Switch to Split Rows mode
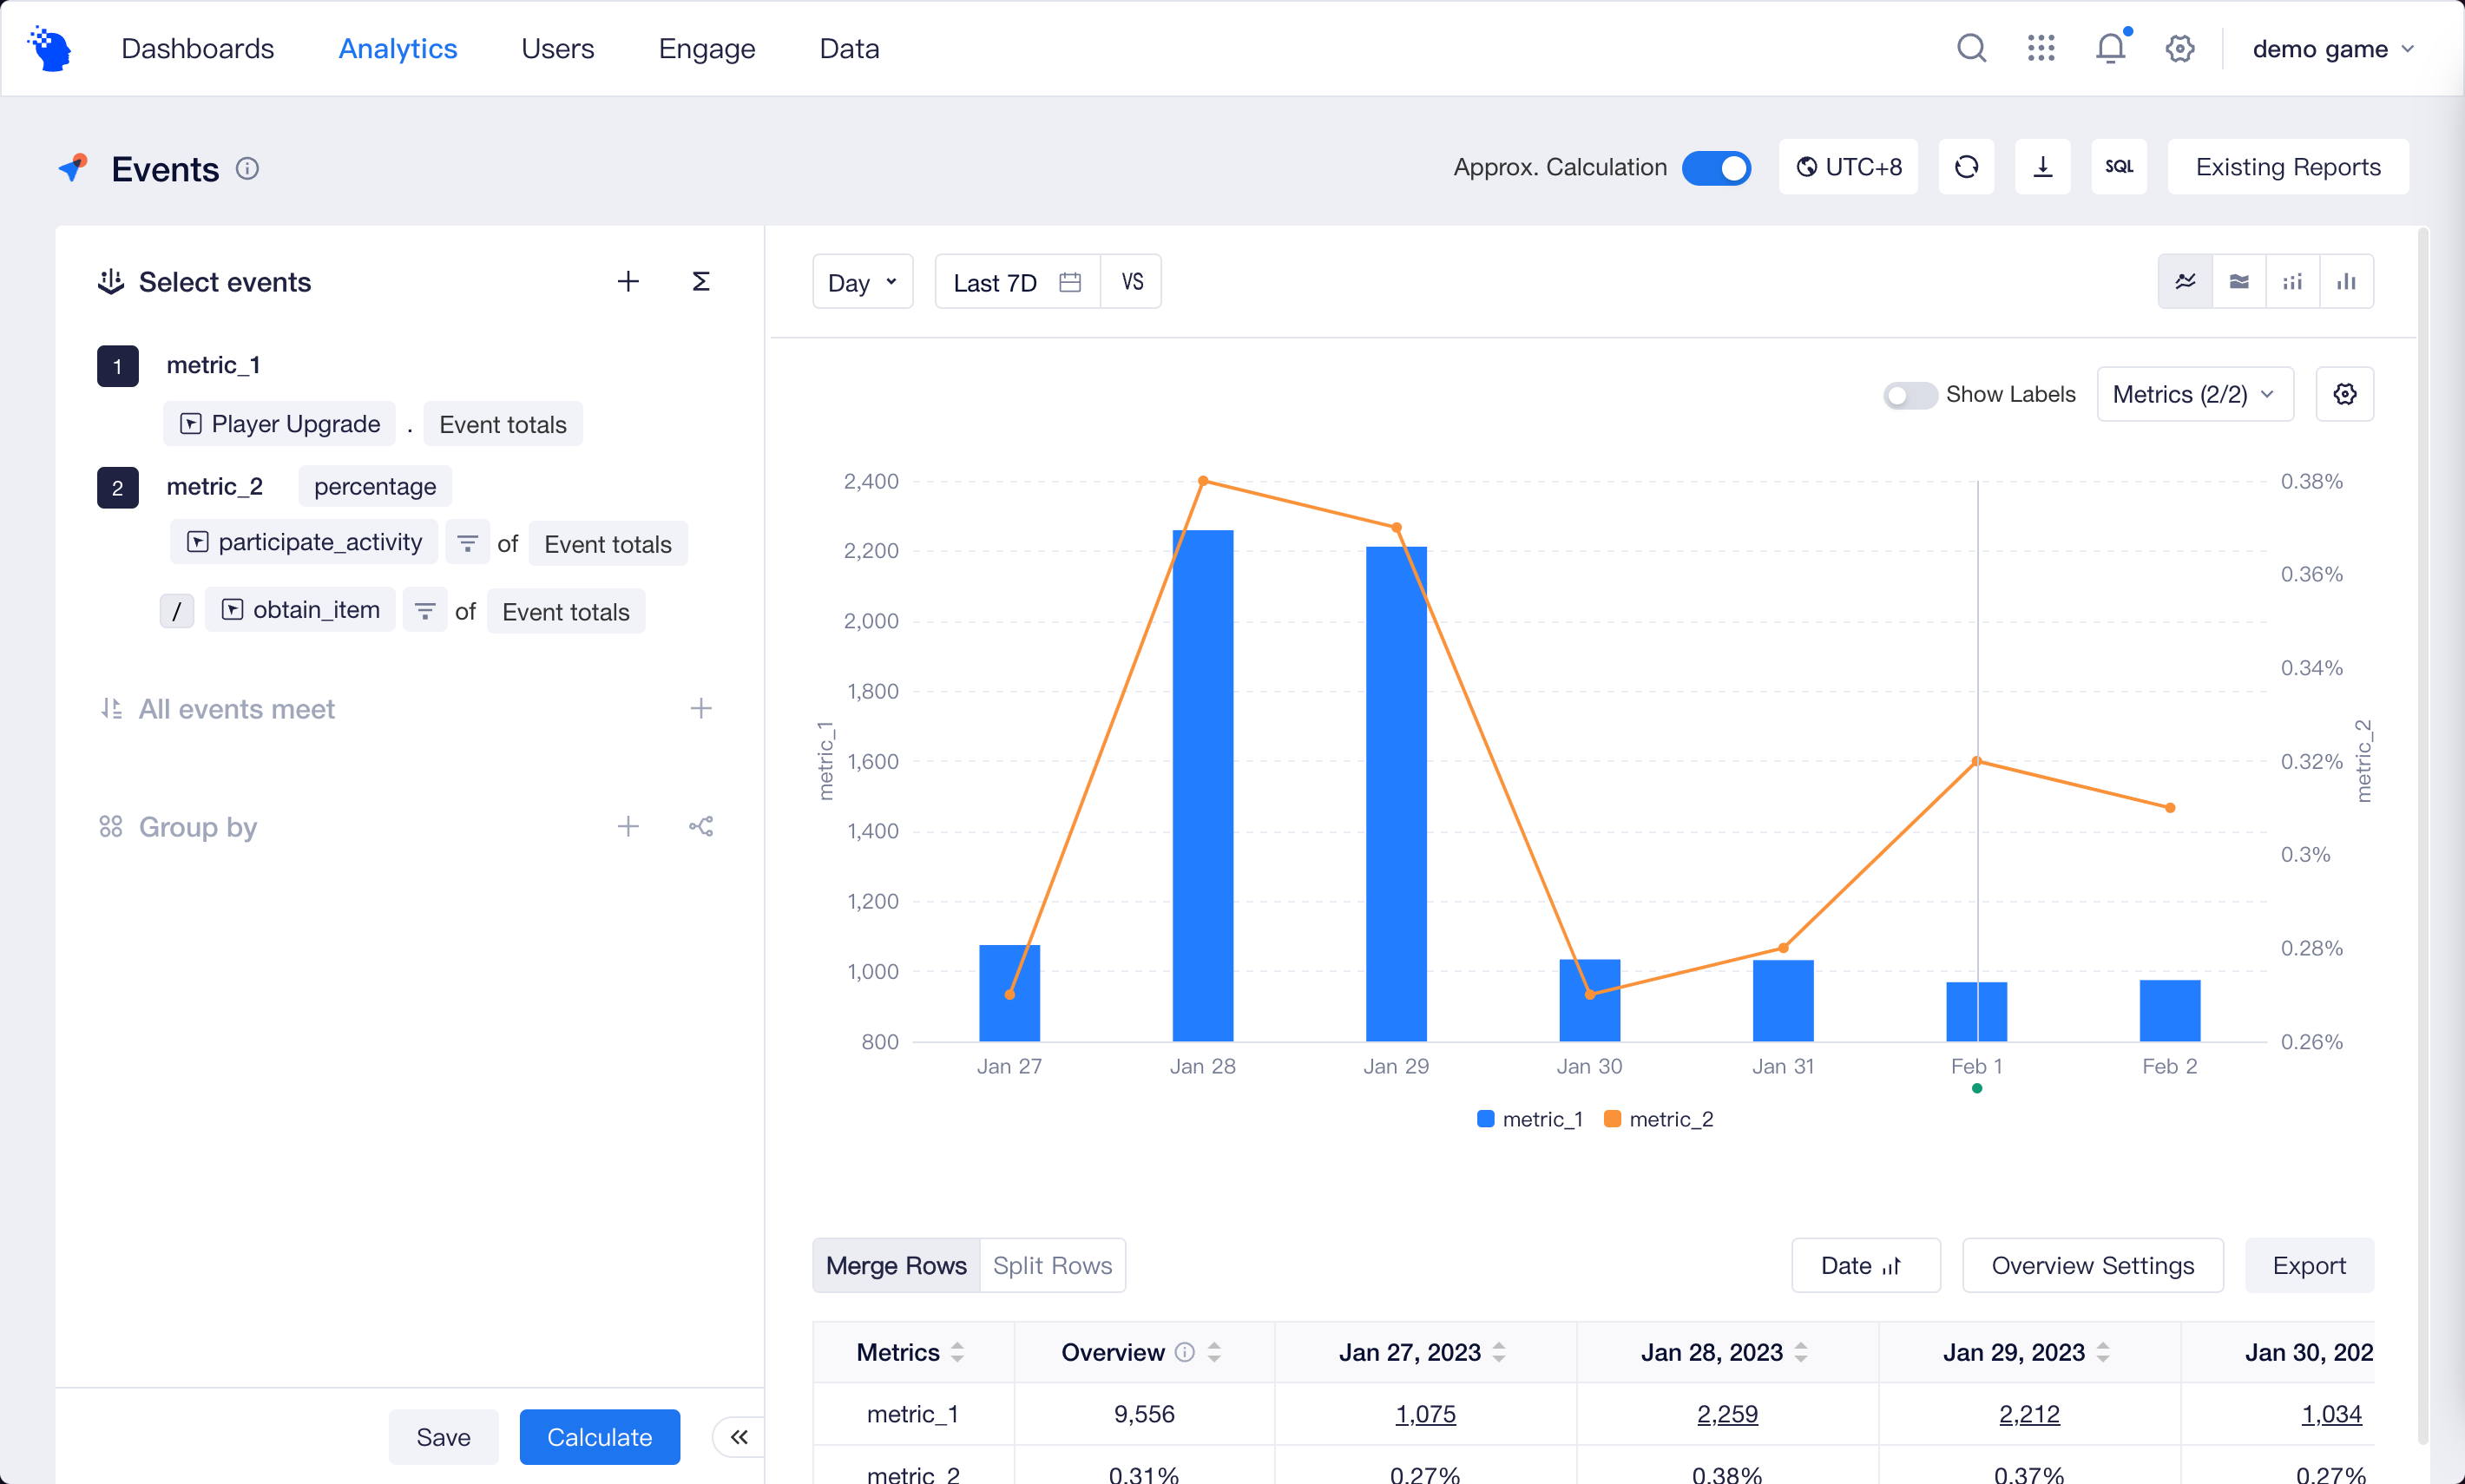 (x=1051, y=1264)
